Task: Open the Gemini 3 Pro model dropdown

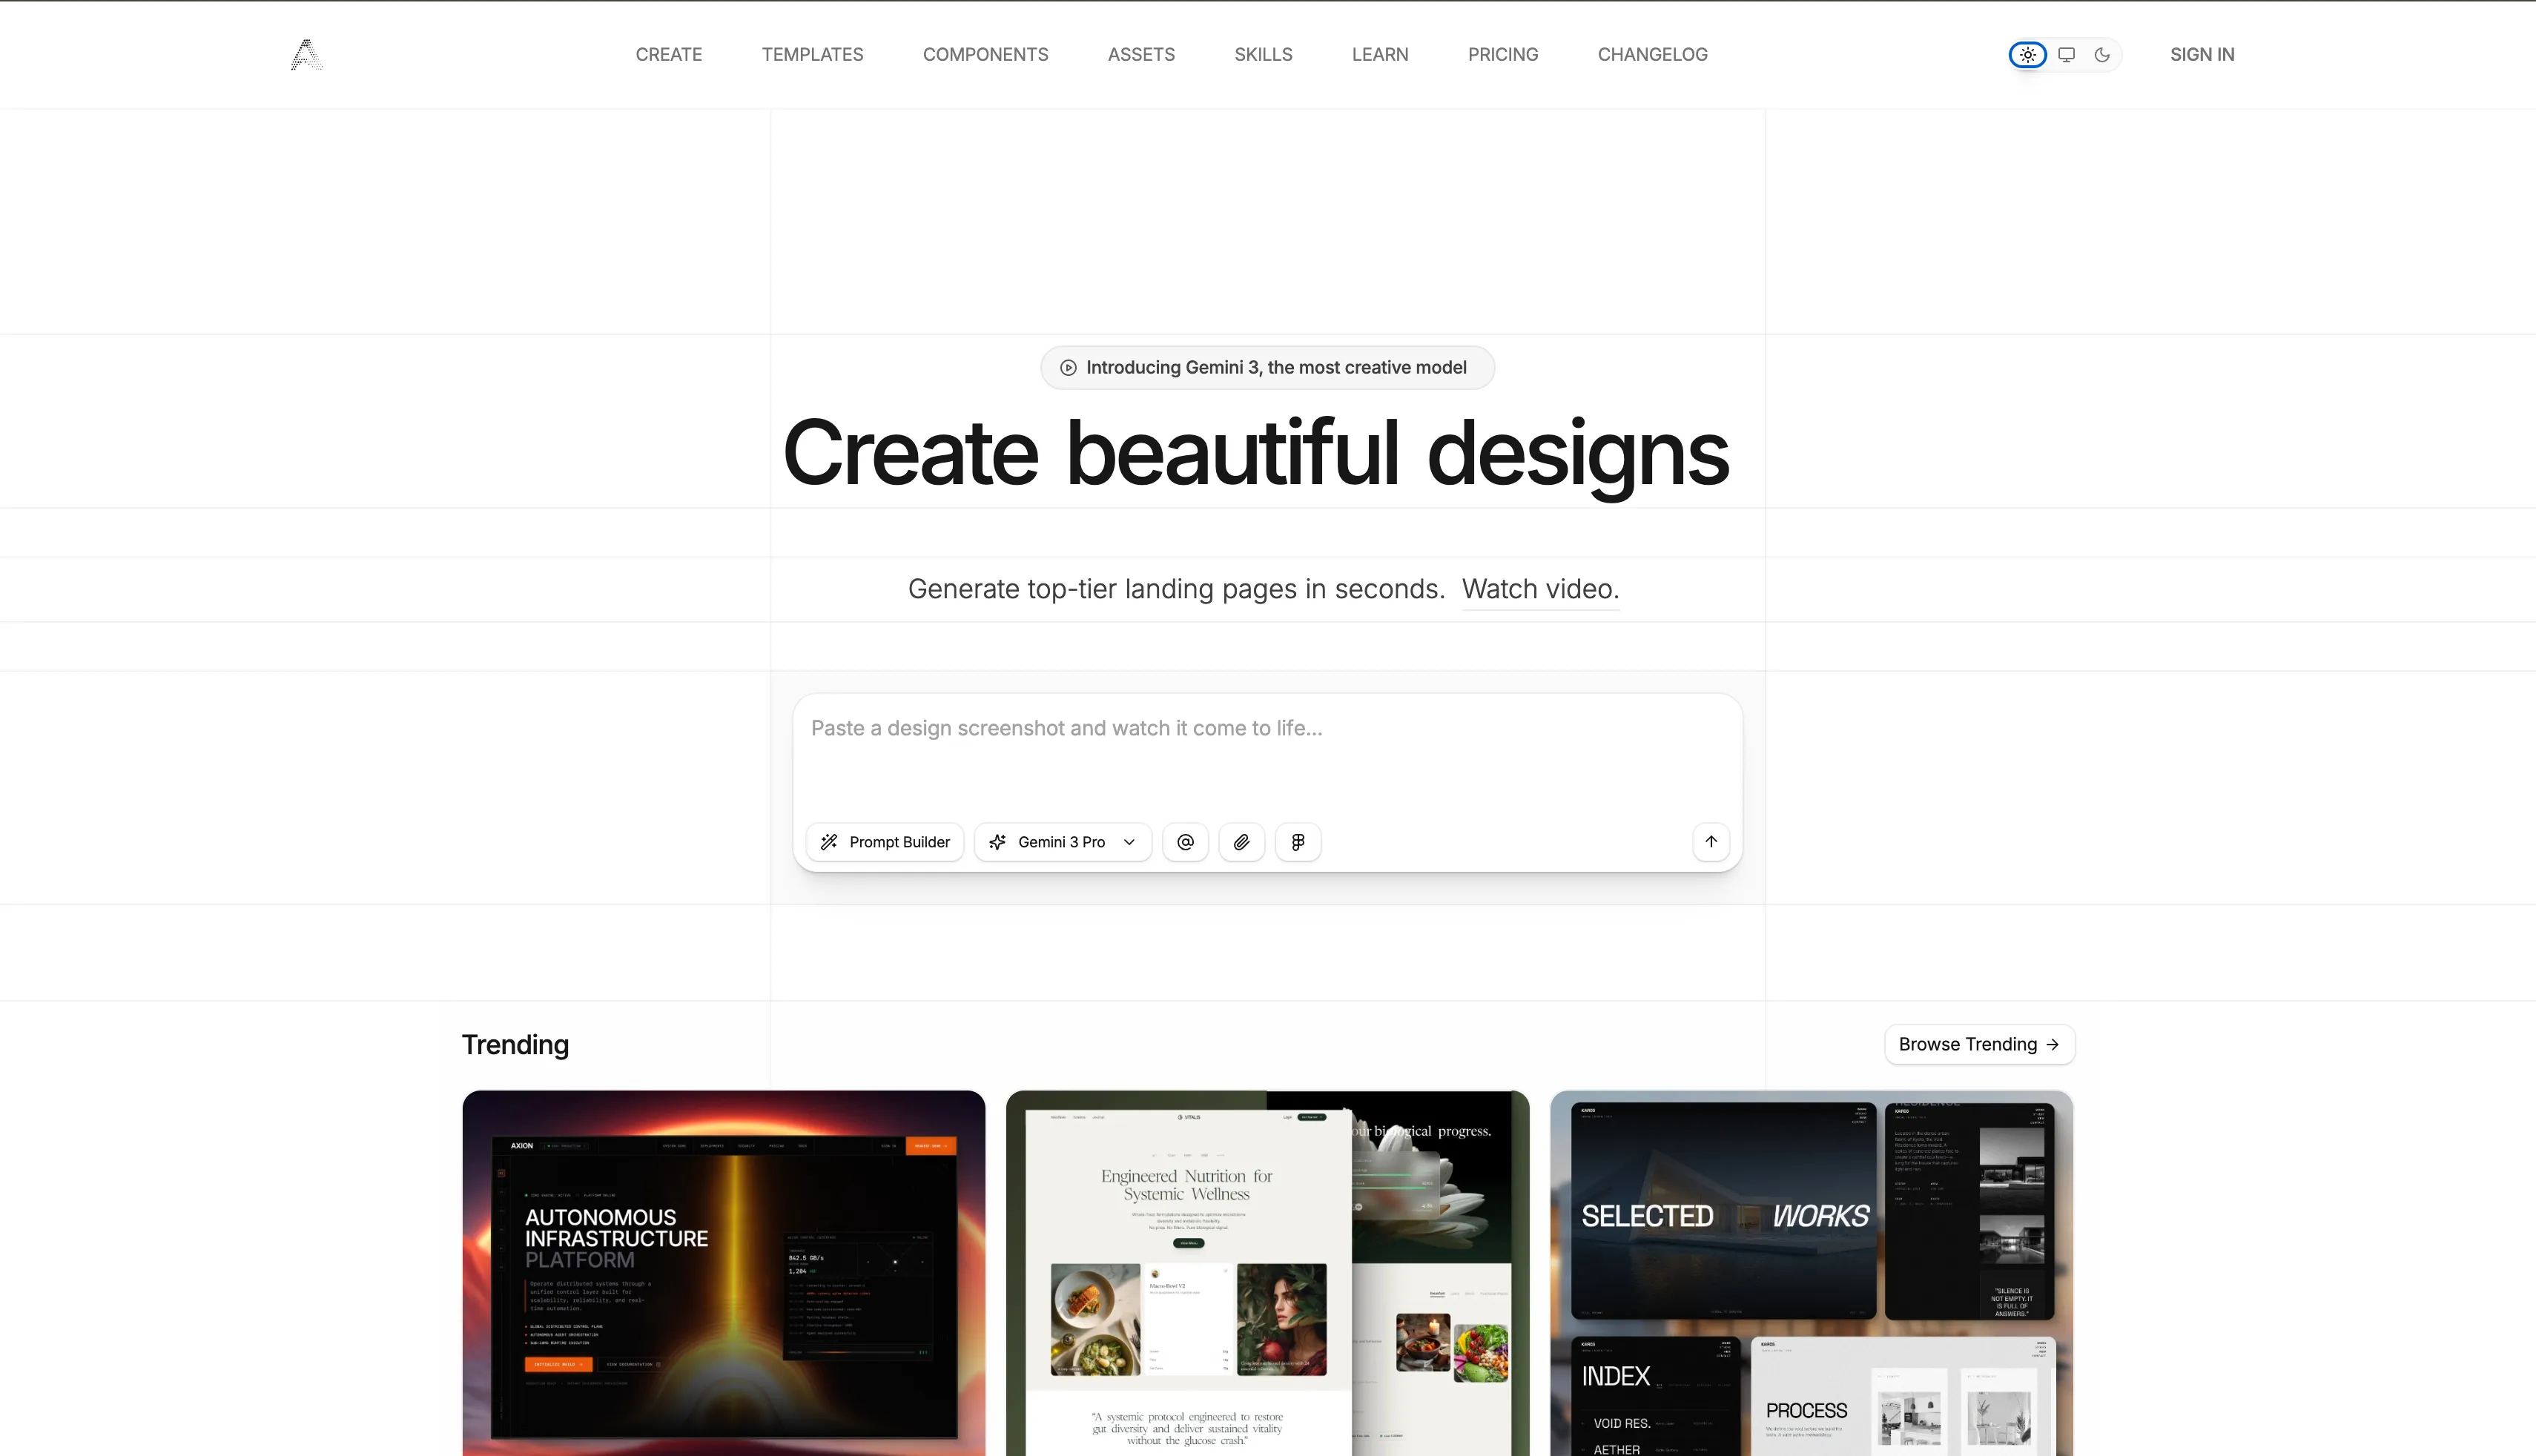Action: click(x=1062, y=842)
